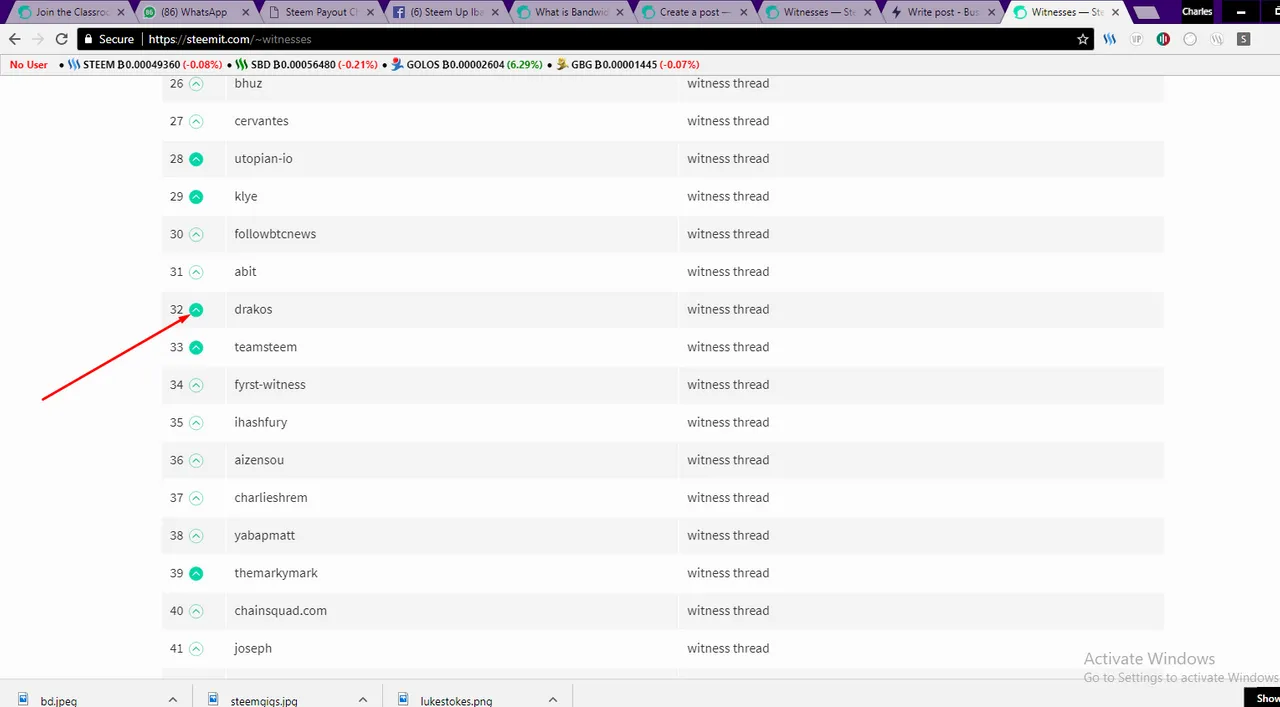
Task: Click the browser forward arrow
Action: [37, 39]
